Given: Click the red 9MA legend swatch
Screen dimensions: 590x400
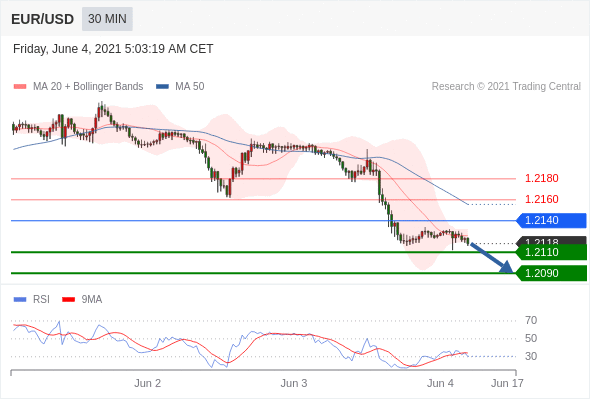Looking at the screenshot, I should [68, 300].
